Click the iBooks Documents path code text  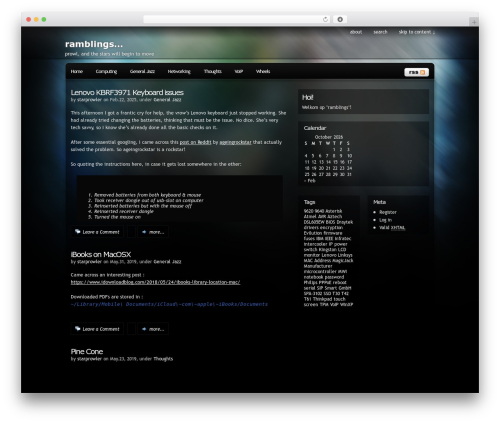pyautogui.click(x=169, y=304)
